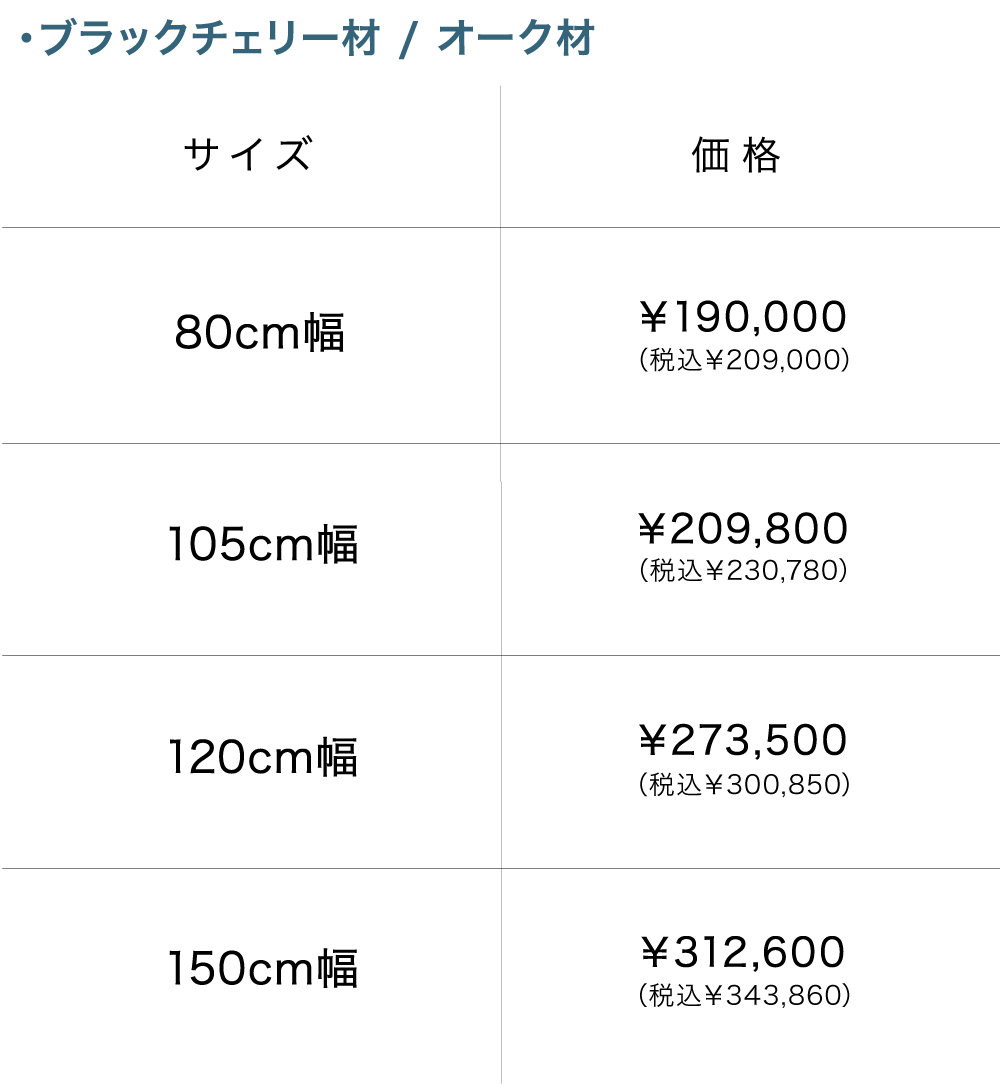1000x1084 pixels.
Task: Click the 80cm幅 size cell
Action: click(x=259, y=333)
